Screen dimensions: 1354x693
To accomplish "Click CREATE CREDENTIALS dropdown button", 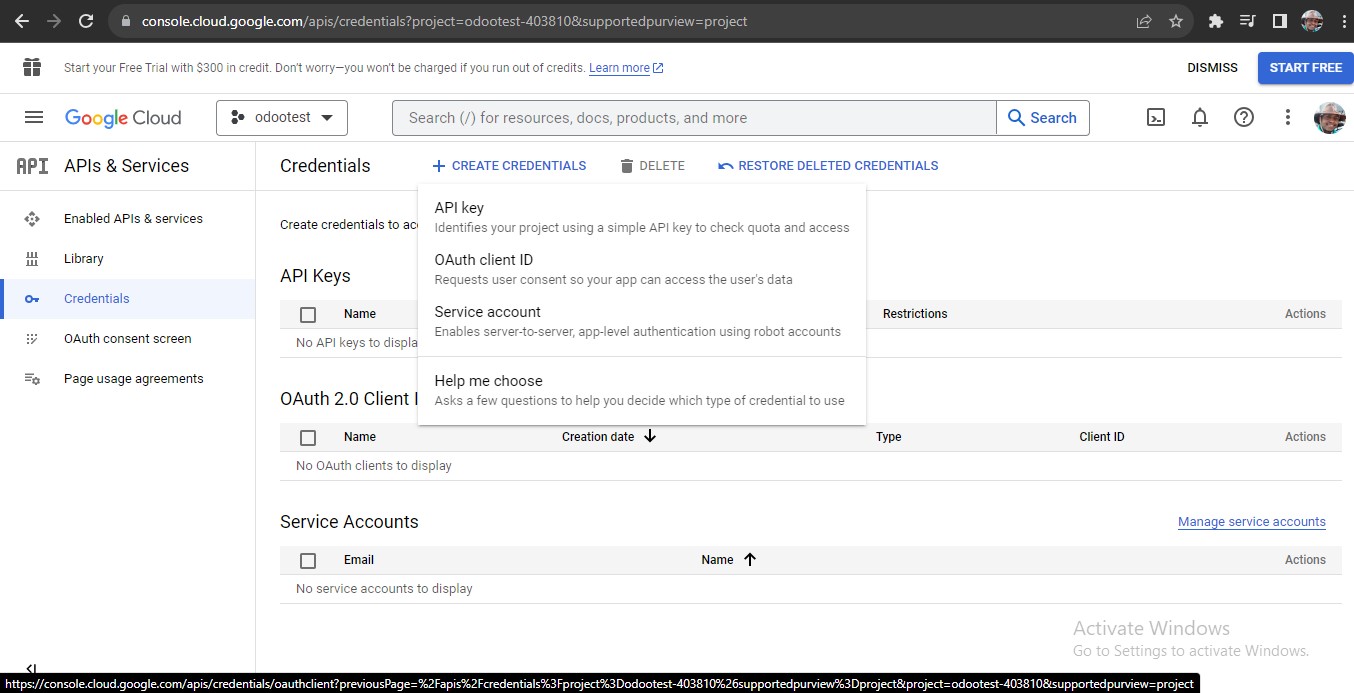I will [x=509, y=166].
